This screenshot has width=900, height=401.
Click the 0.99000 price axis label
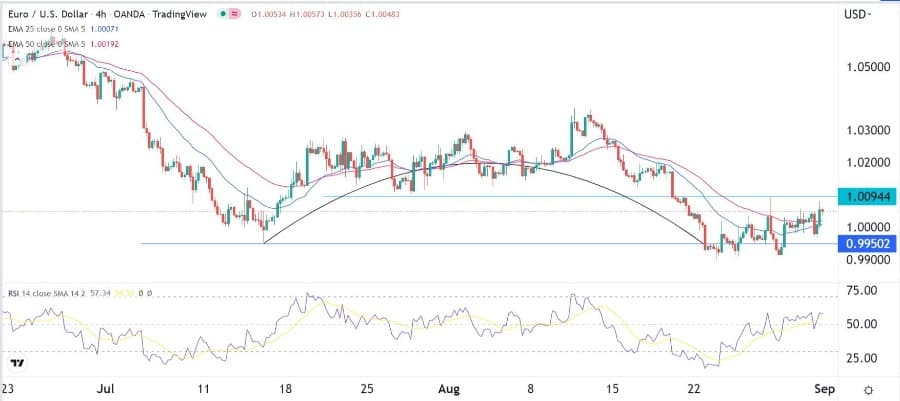[868, 260]
